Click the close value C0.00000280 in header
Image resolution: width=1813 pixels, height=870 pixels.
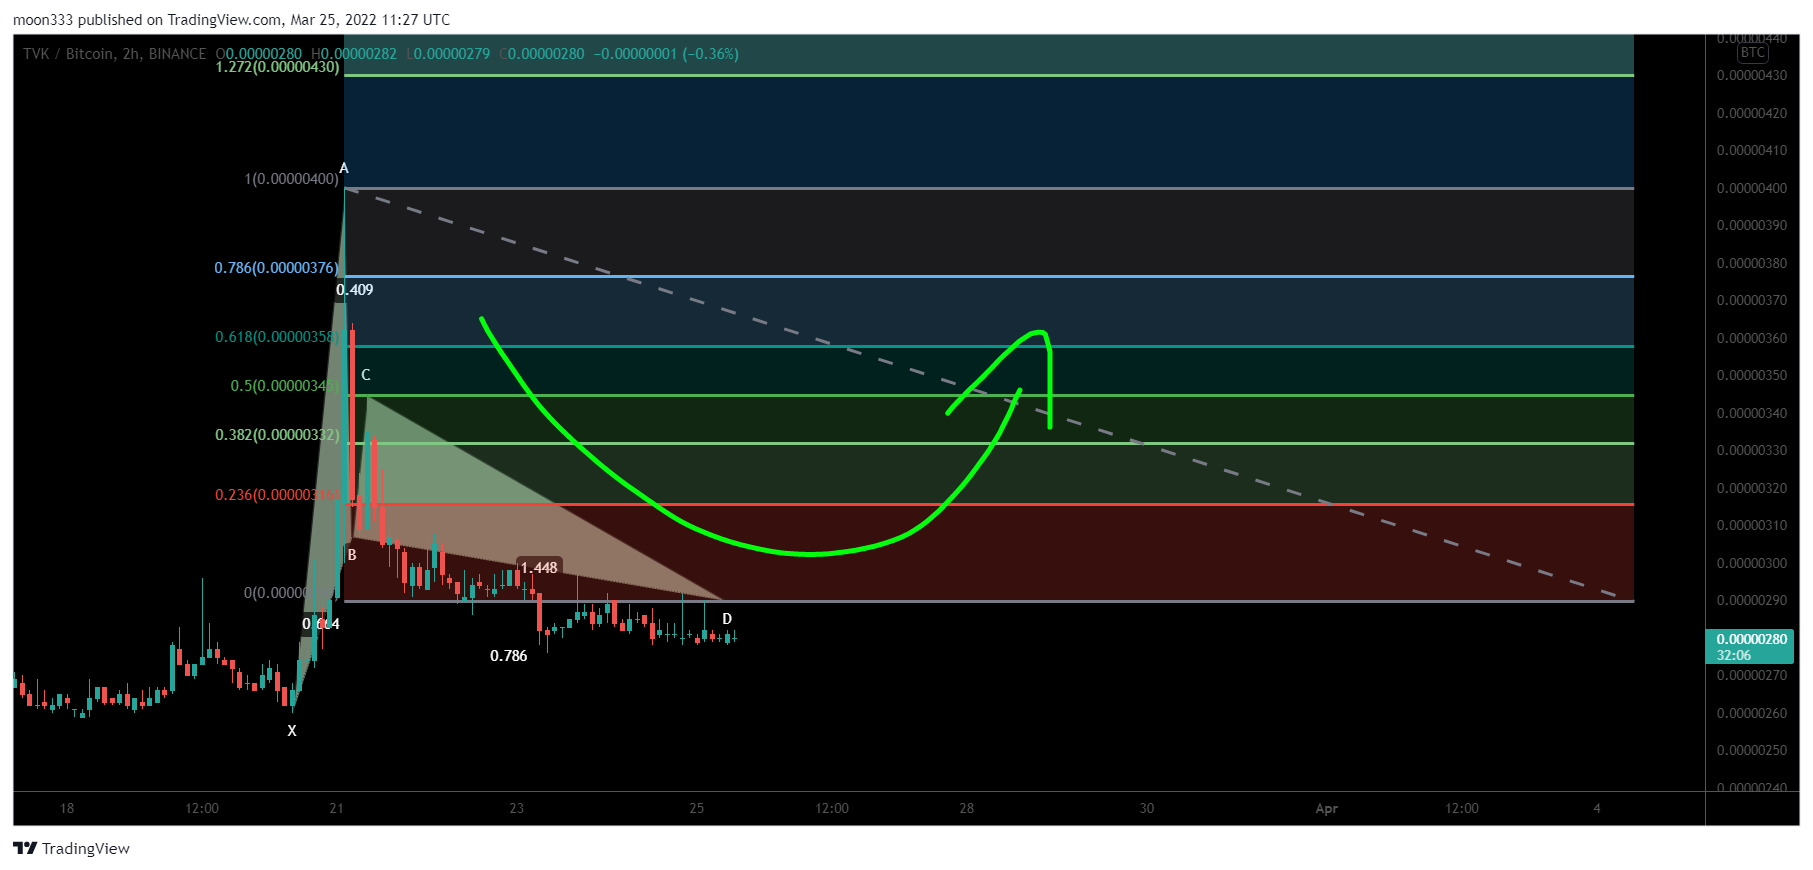point(542,54)
